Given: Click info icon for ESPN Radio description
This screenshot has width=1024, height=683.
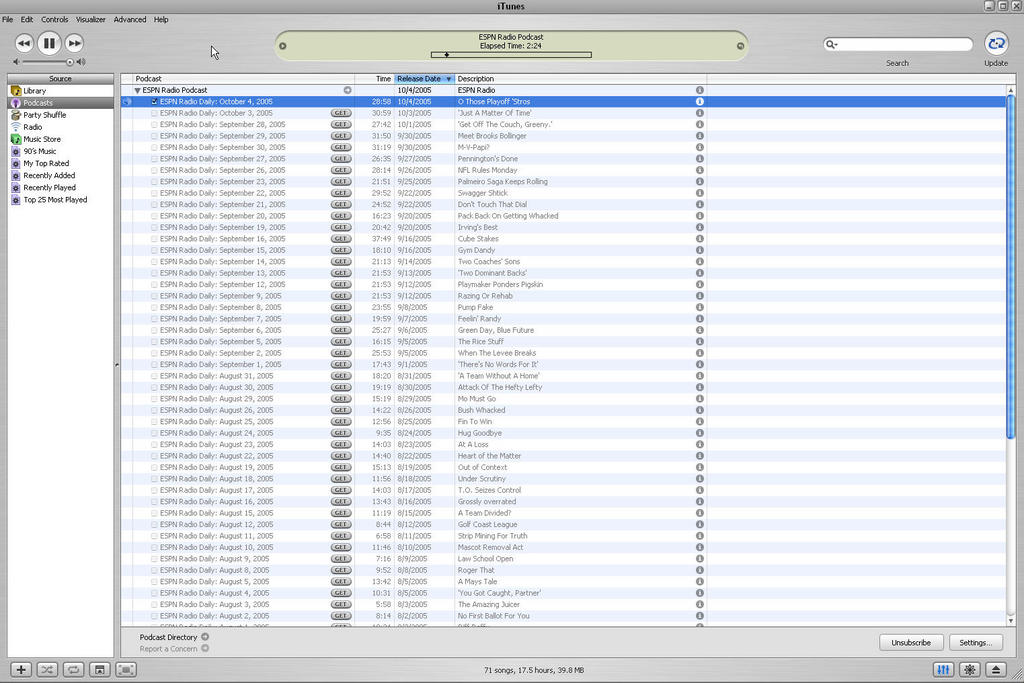Looking at the screenshot, I should 699,90.
